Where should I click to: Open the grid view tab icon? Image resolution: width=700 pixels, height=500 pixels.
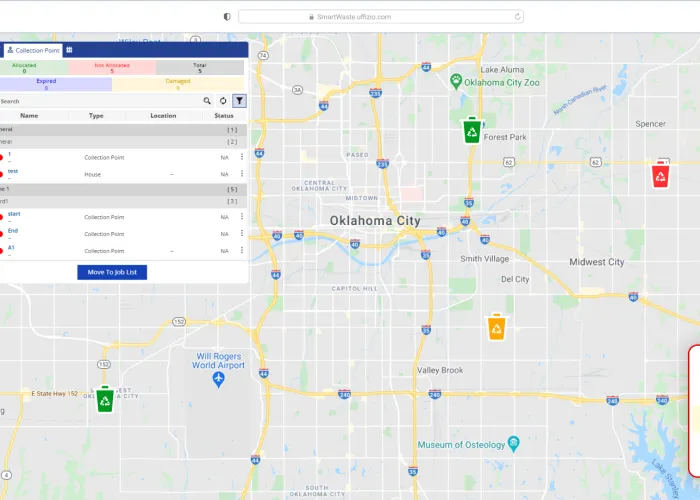69,50
